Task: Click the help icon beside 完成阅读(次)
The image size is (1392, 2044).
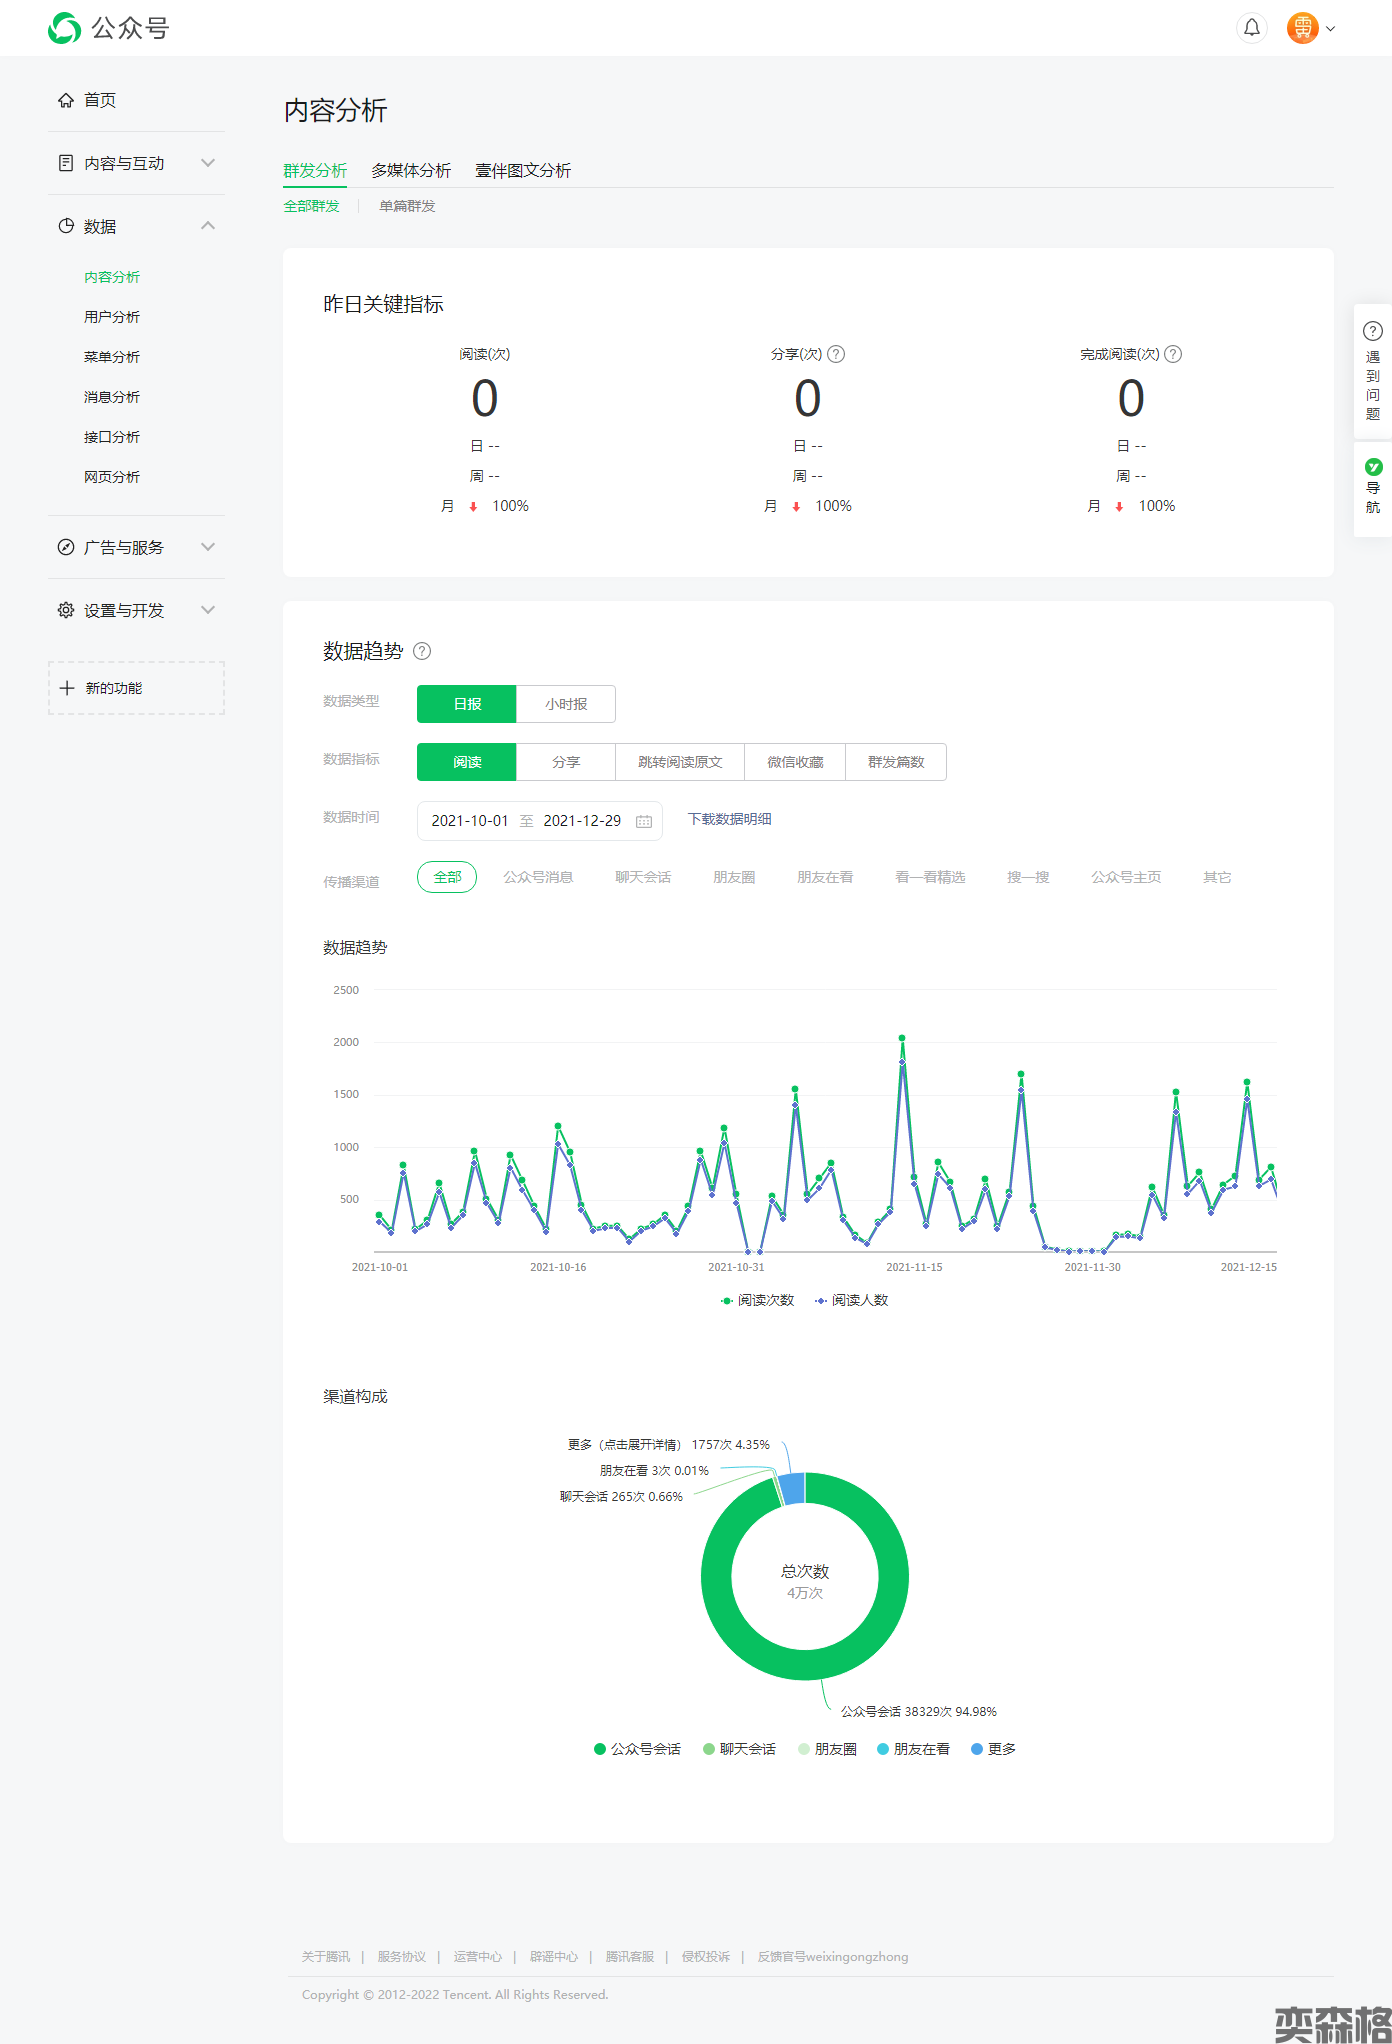Action: (x=1173, y=354)
